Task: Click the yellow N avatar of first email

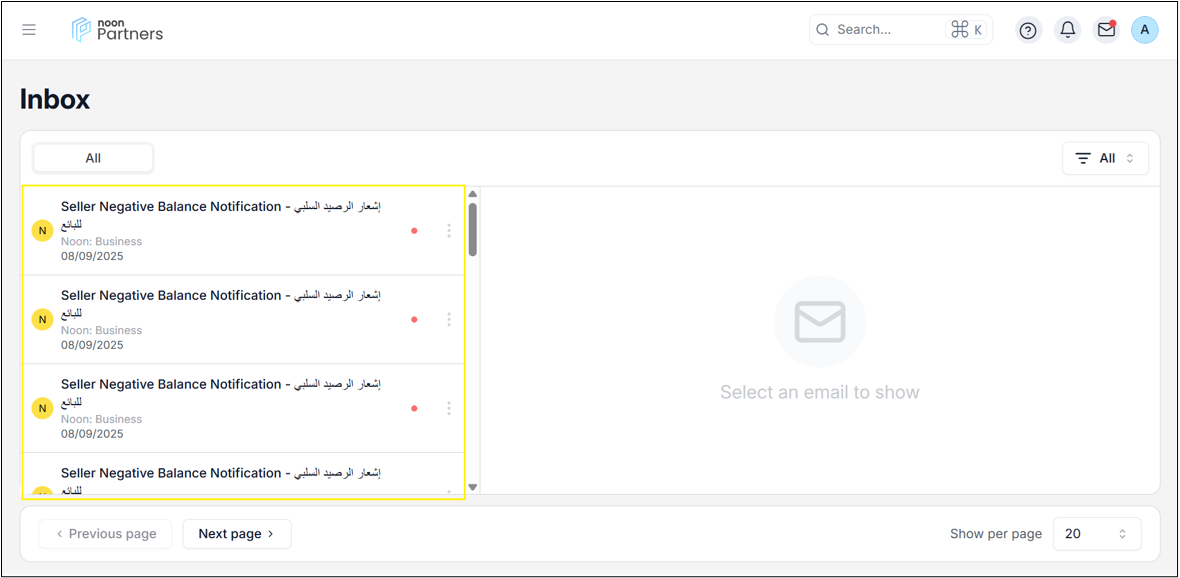Action: (42, 231)
